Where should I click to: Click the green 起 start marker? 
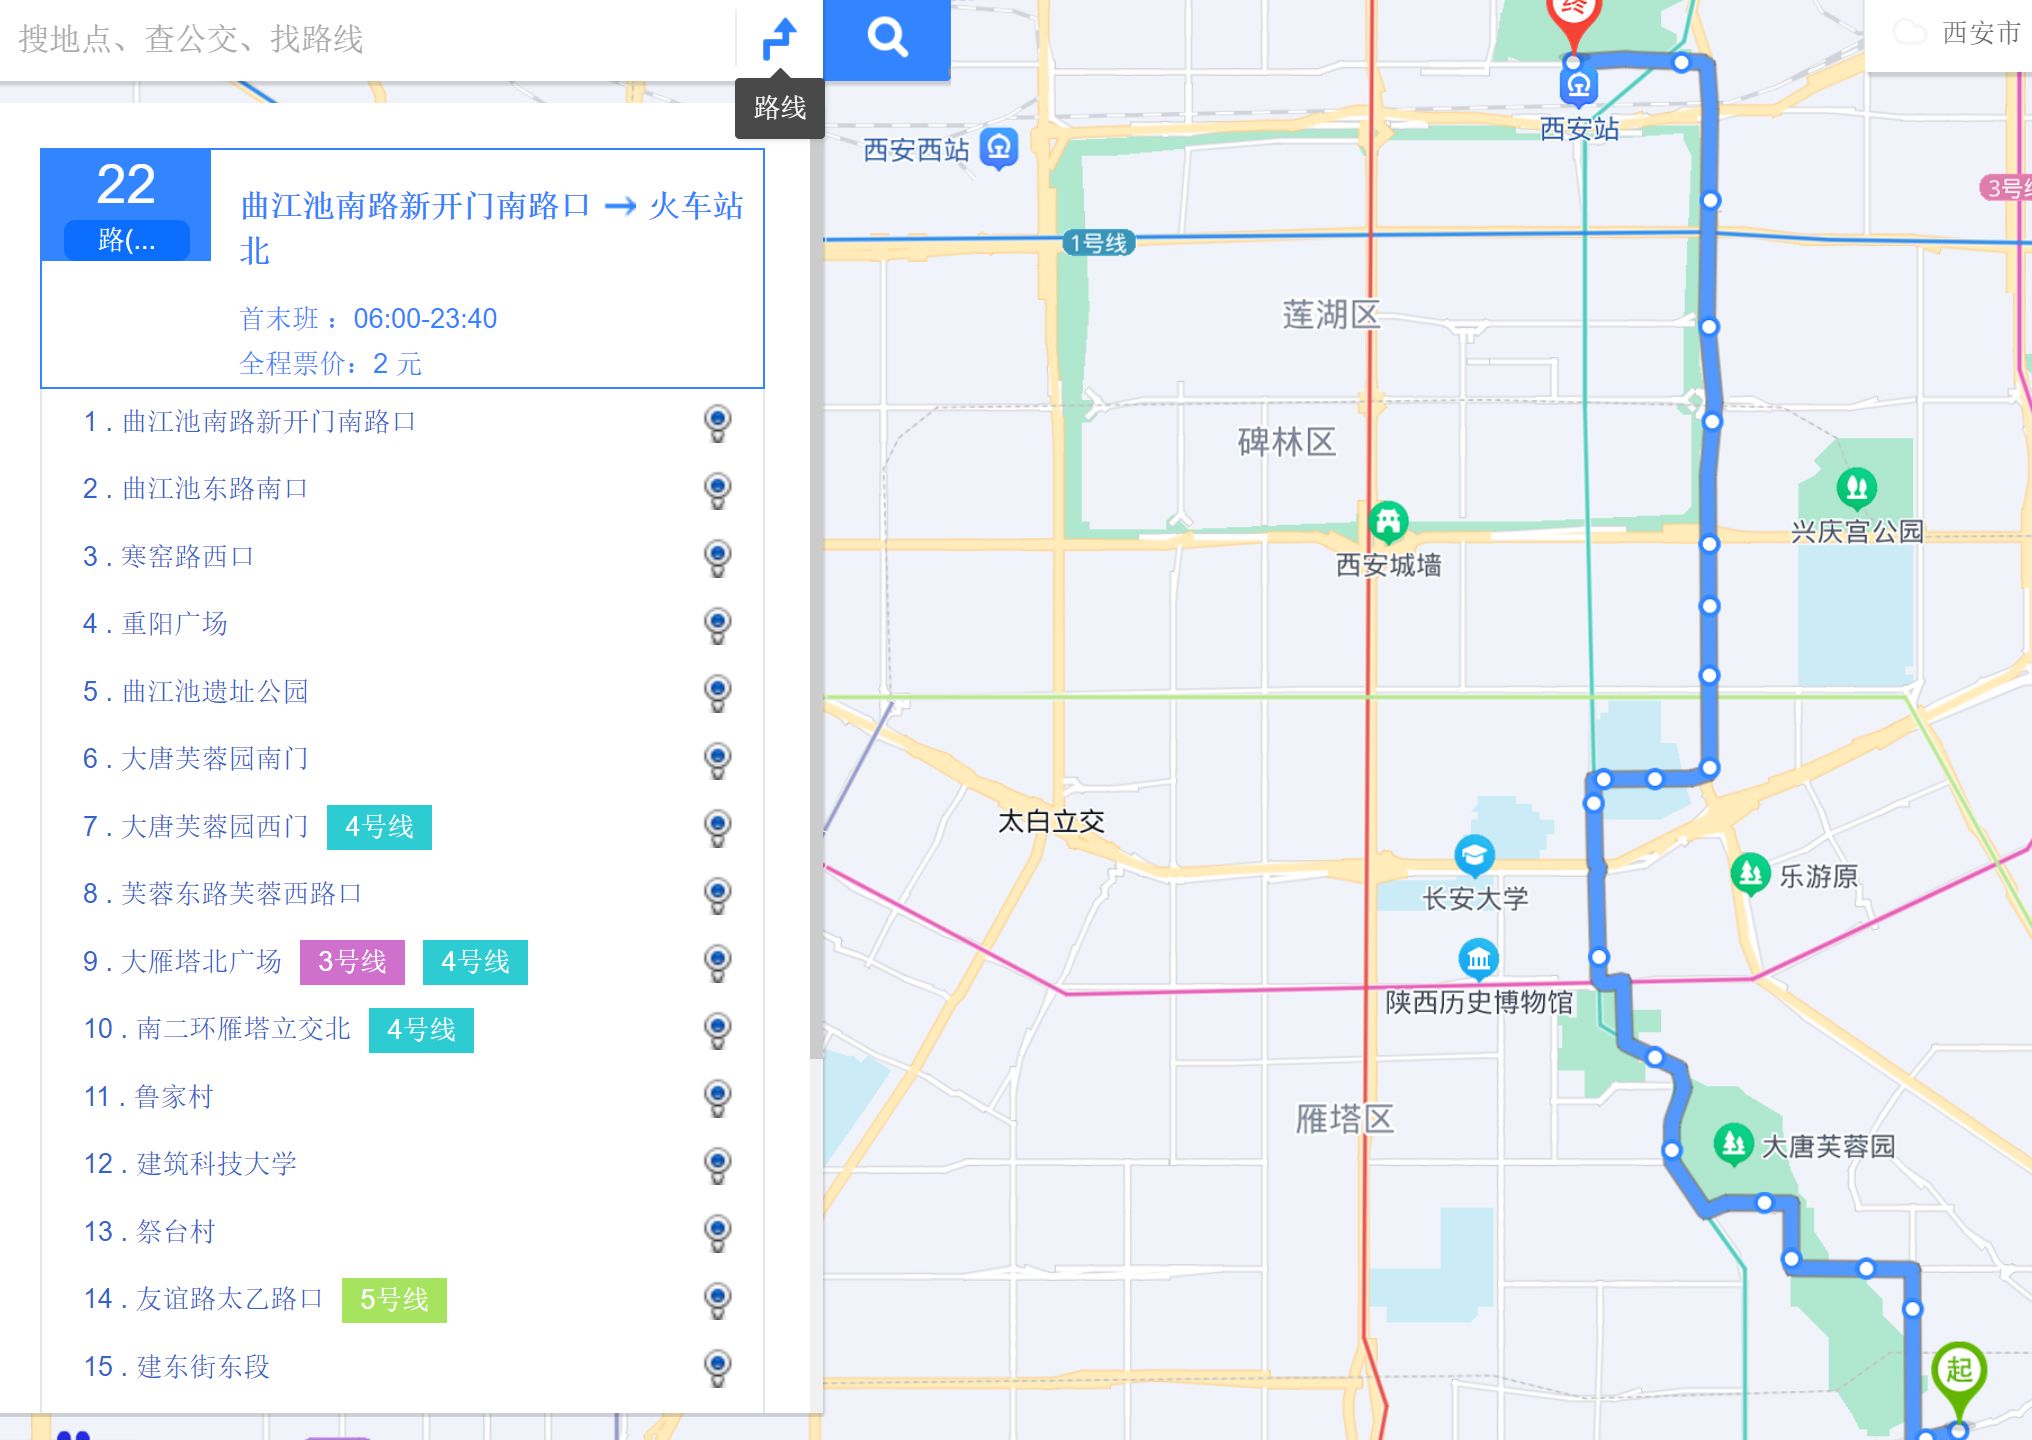coord(1958,1372)
